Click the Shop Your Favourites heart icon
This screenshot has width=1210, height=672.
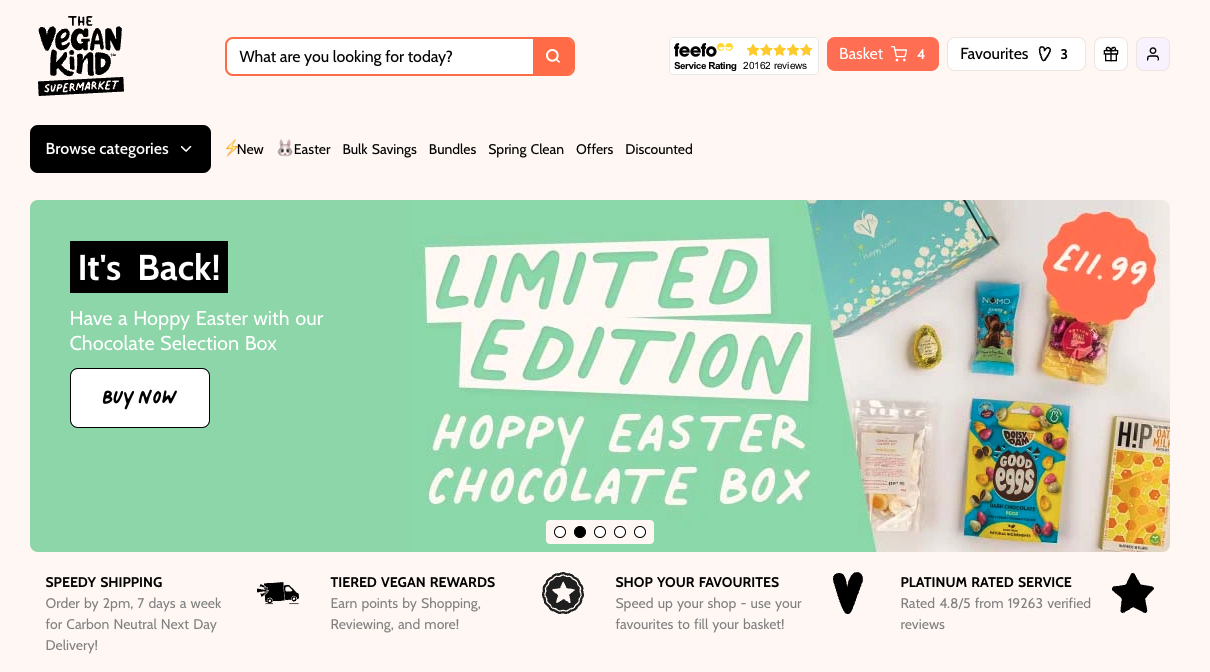pos(847,593)
